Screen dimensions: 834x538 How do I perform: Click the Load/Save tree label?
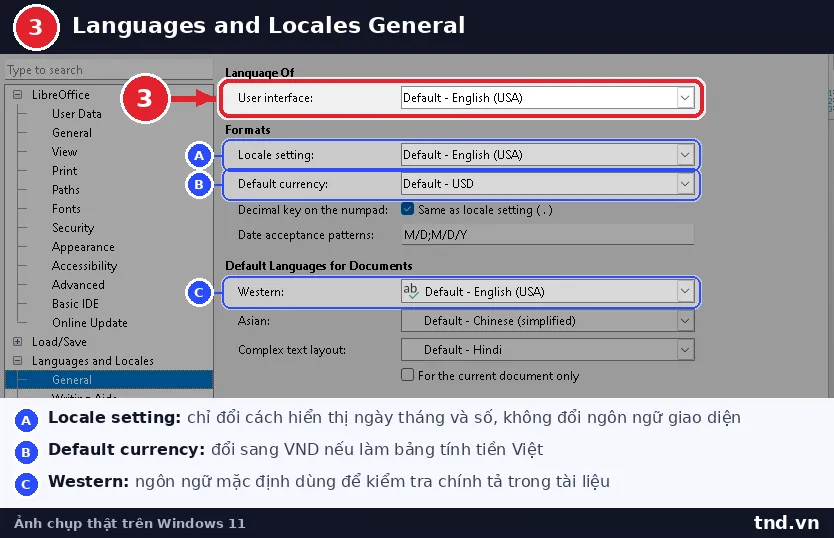coord(59,342)
